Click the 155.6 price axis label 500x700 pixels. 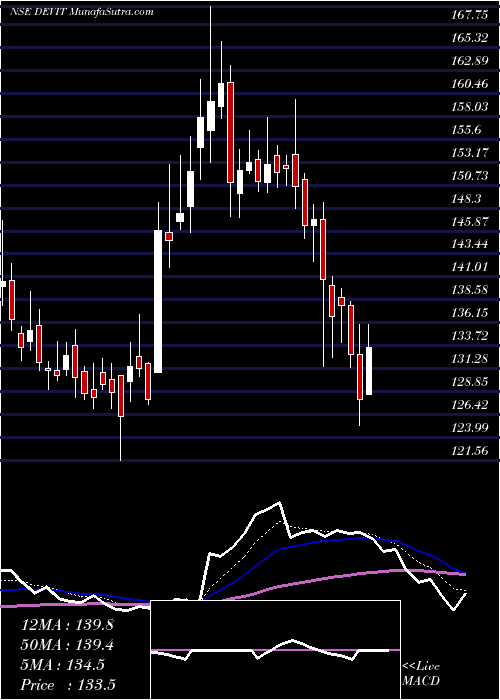click(x=467, y=130)
